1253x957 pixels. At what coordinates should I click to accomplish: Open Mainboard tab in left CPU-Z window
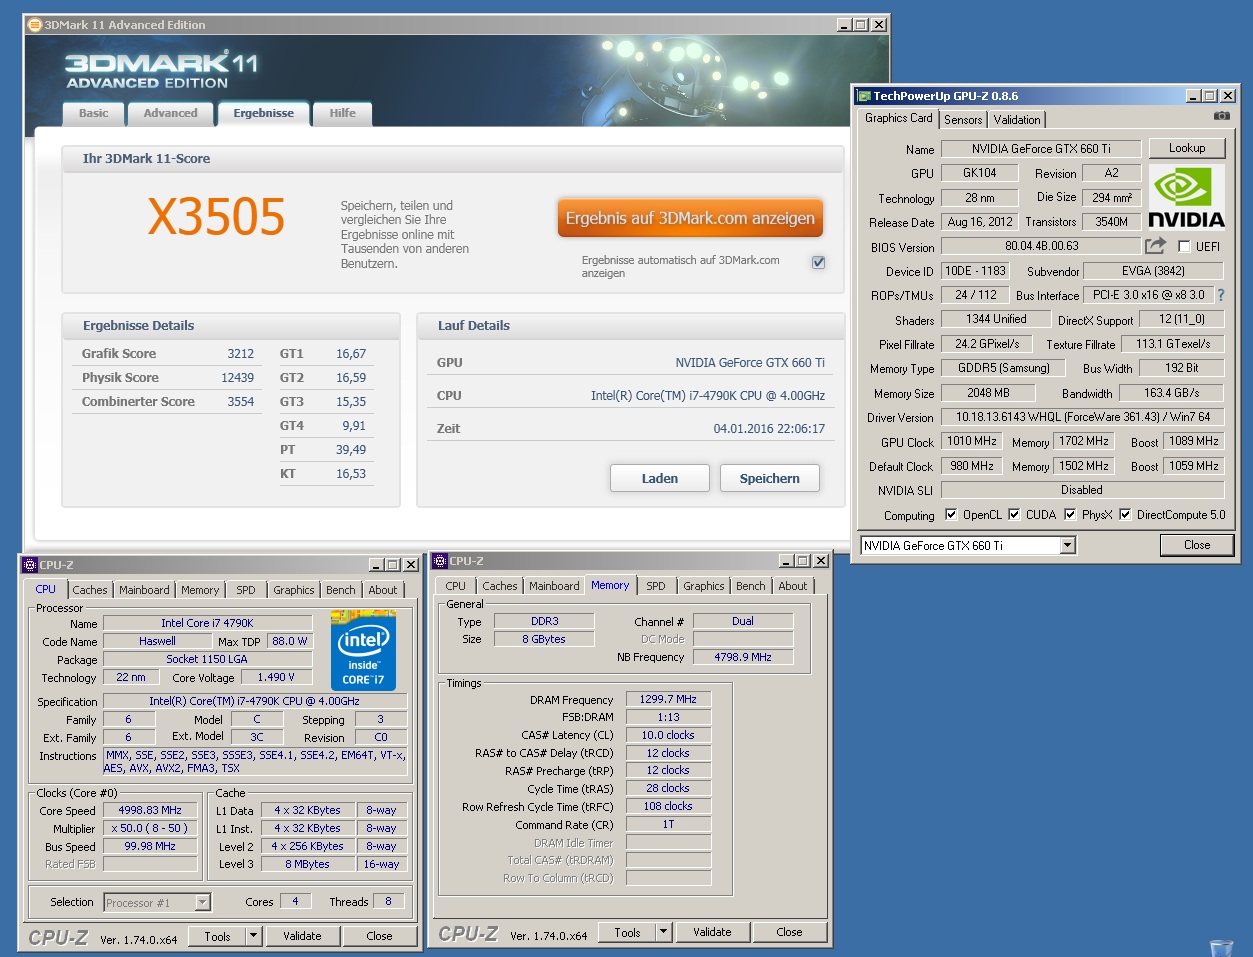coord(144,590)
